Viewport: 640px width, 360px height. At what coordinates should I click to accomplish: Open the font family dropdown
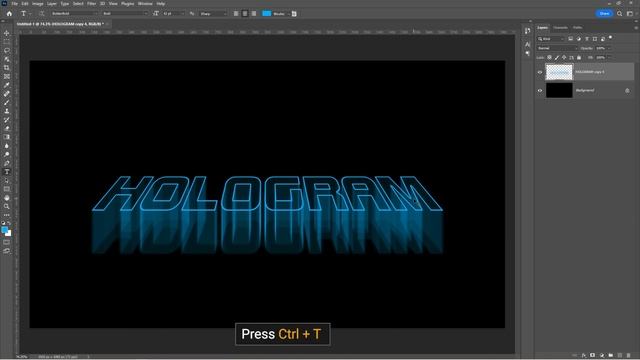(x=75, y=13)
